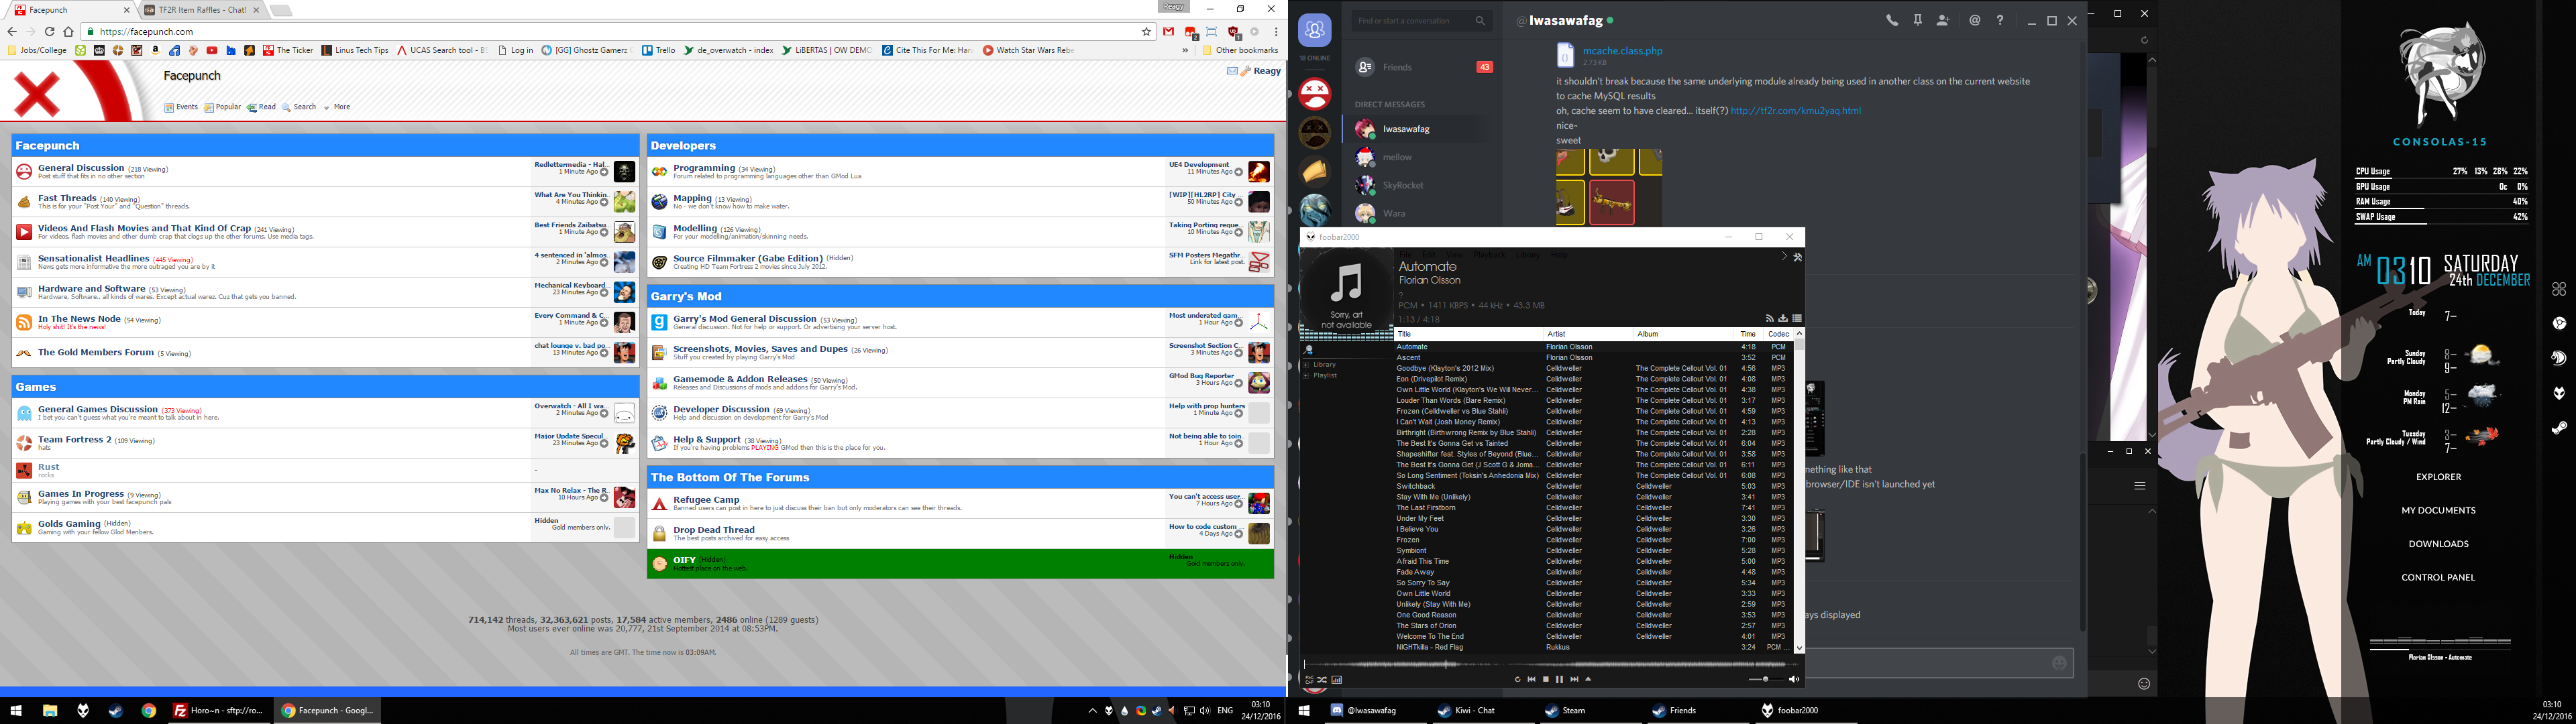
Task: Pause the track in foobar2000
Action: (x=1559, y=679)
